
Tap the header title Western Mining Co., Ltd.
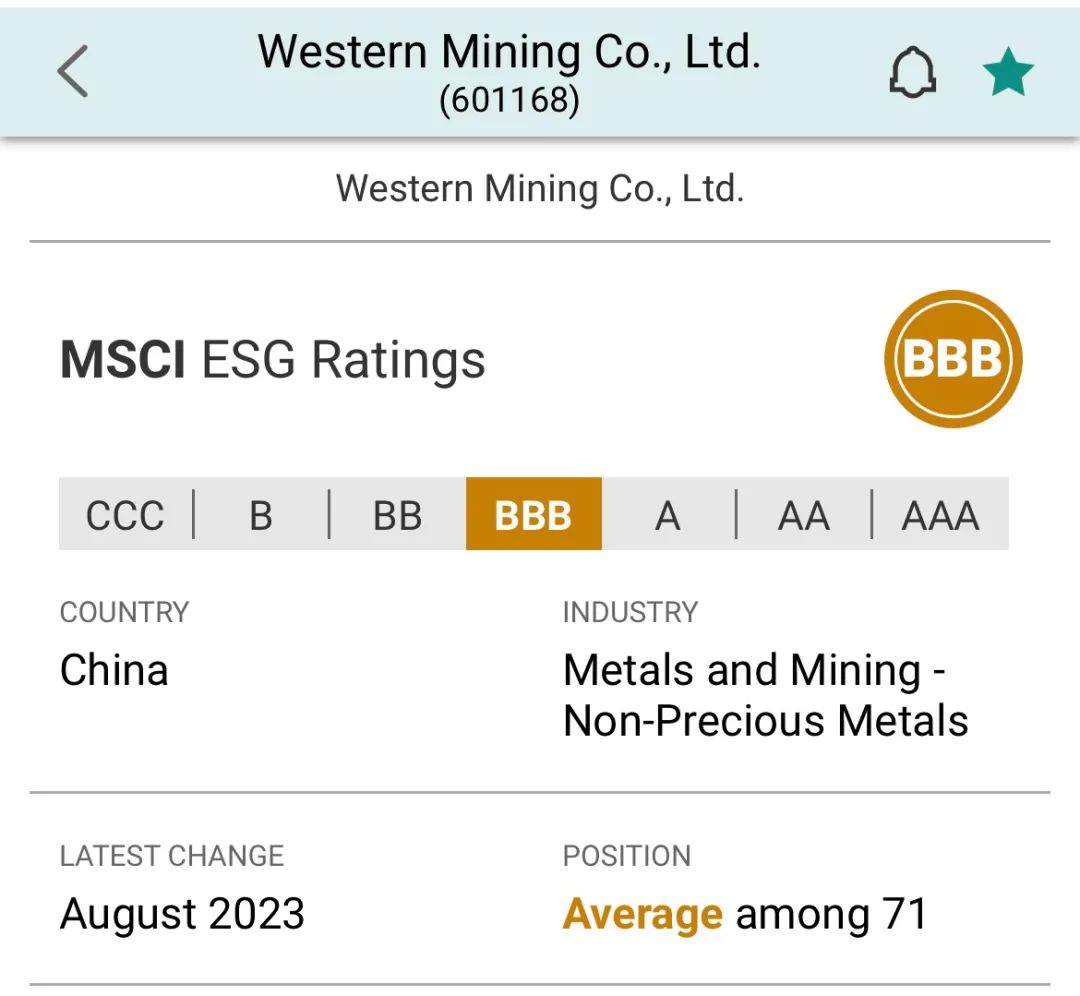(x=509, y=52)
